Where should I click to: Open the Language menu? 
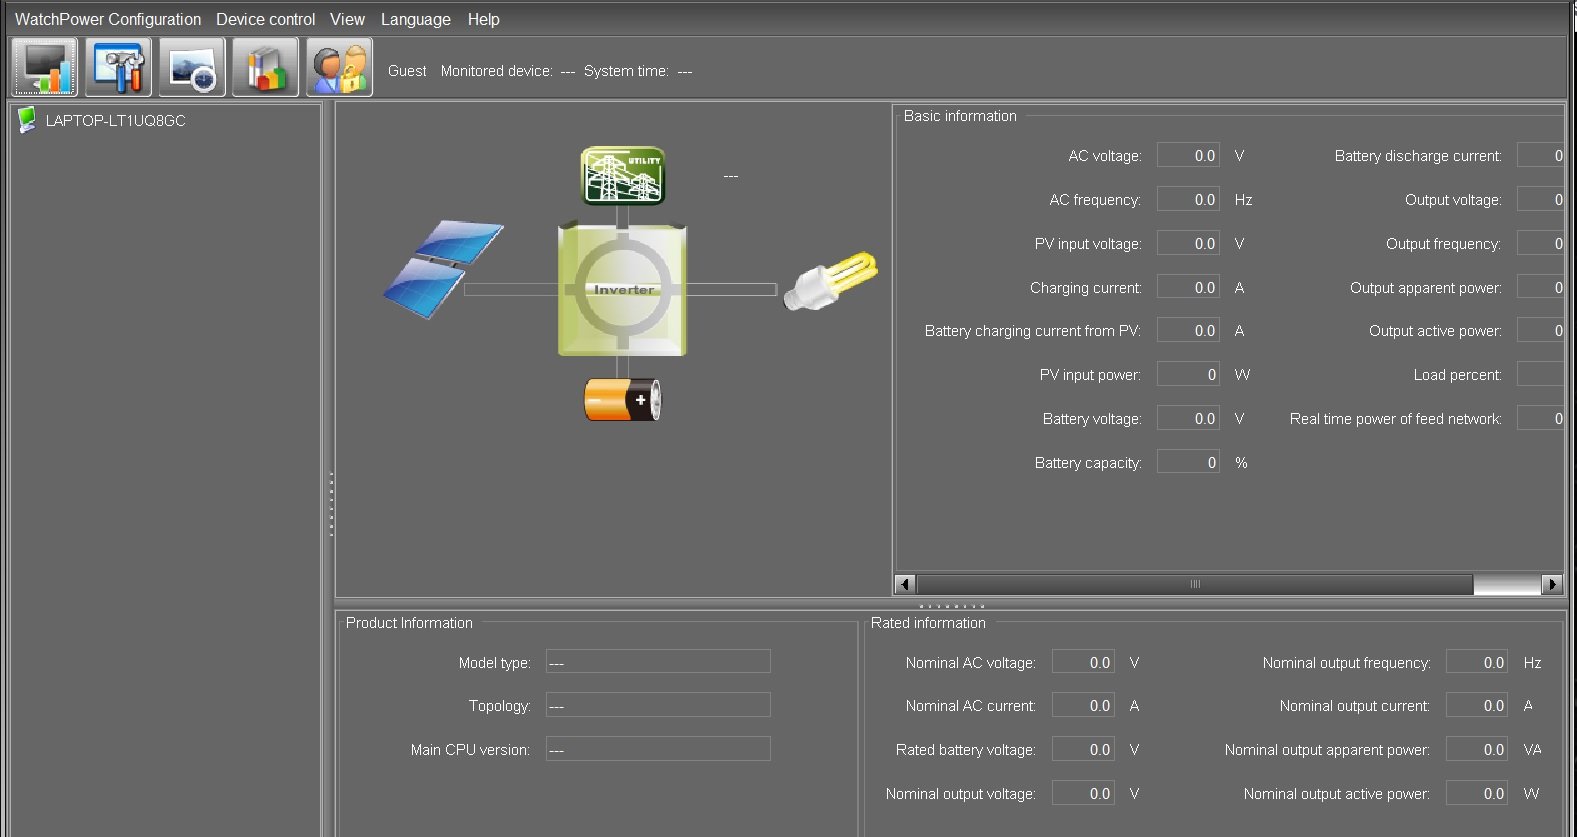pyautogui.click(x=415, y=19)
